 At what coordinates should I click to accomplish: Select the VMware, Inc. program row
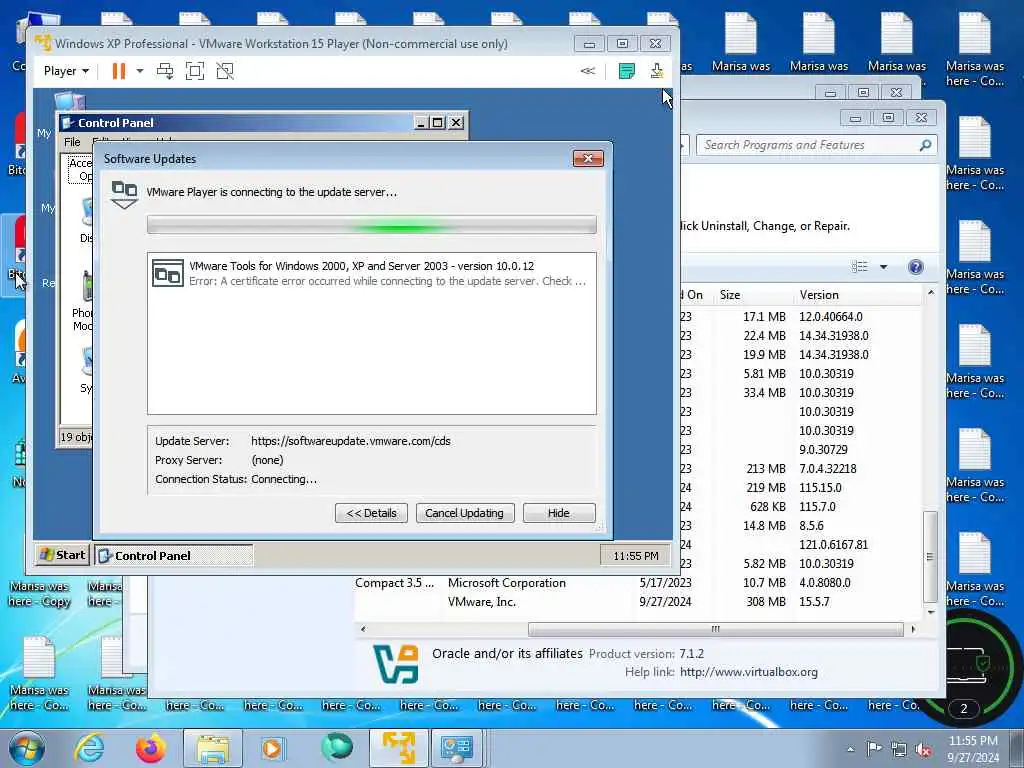638,601
